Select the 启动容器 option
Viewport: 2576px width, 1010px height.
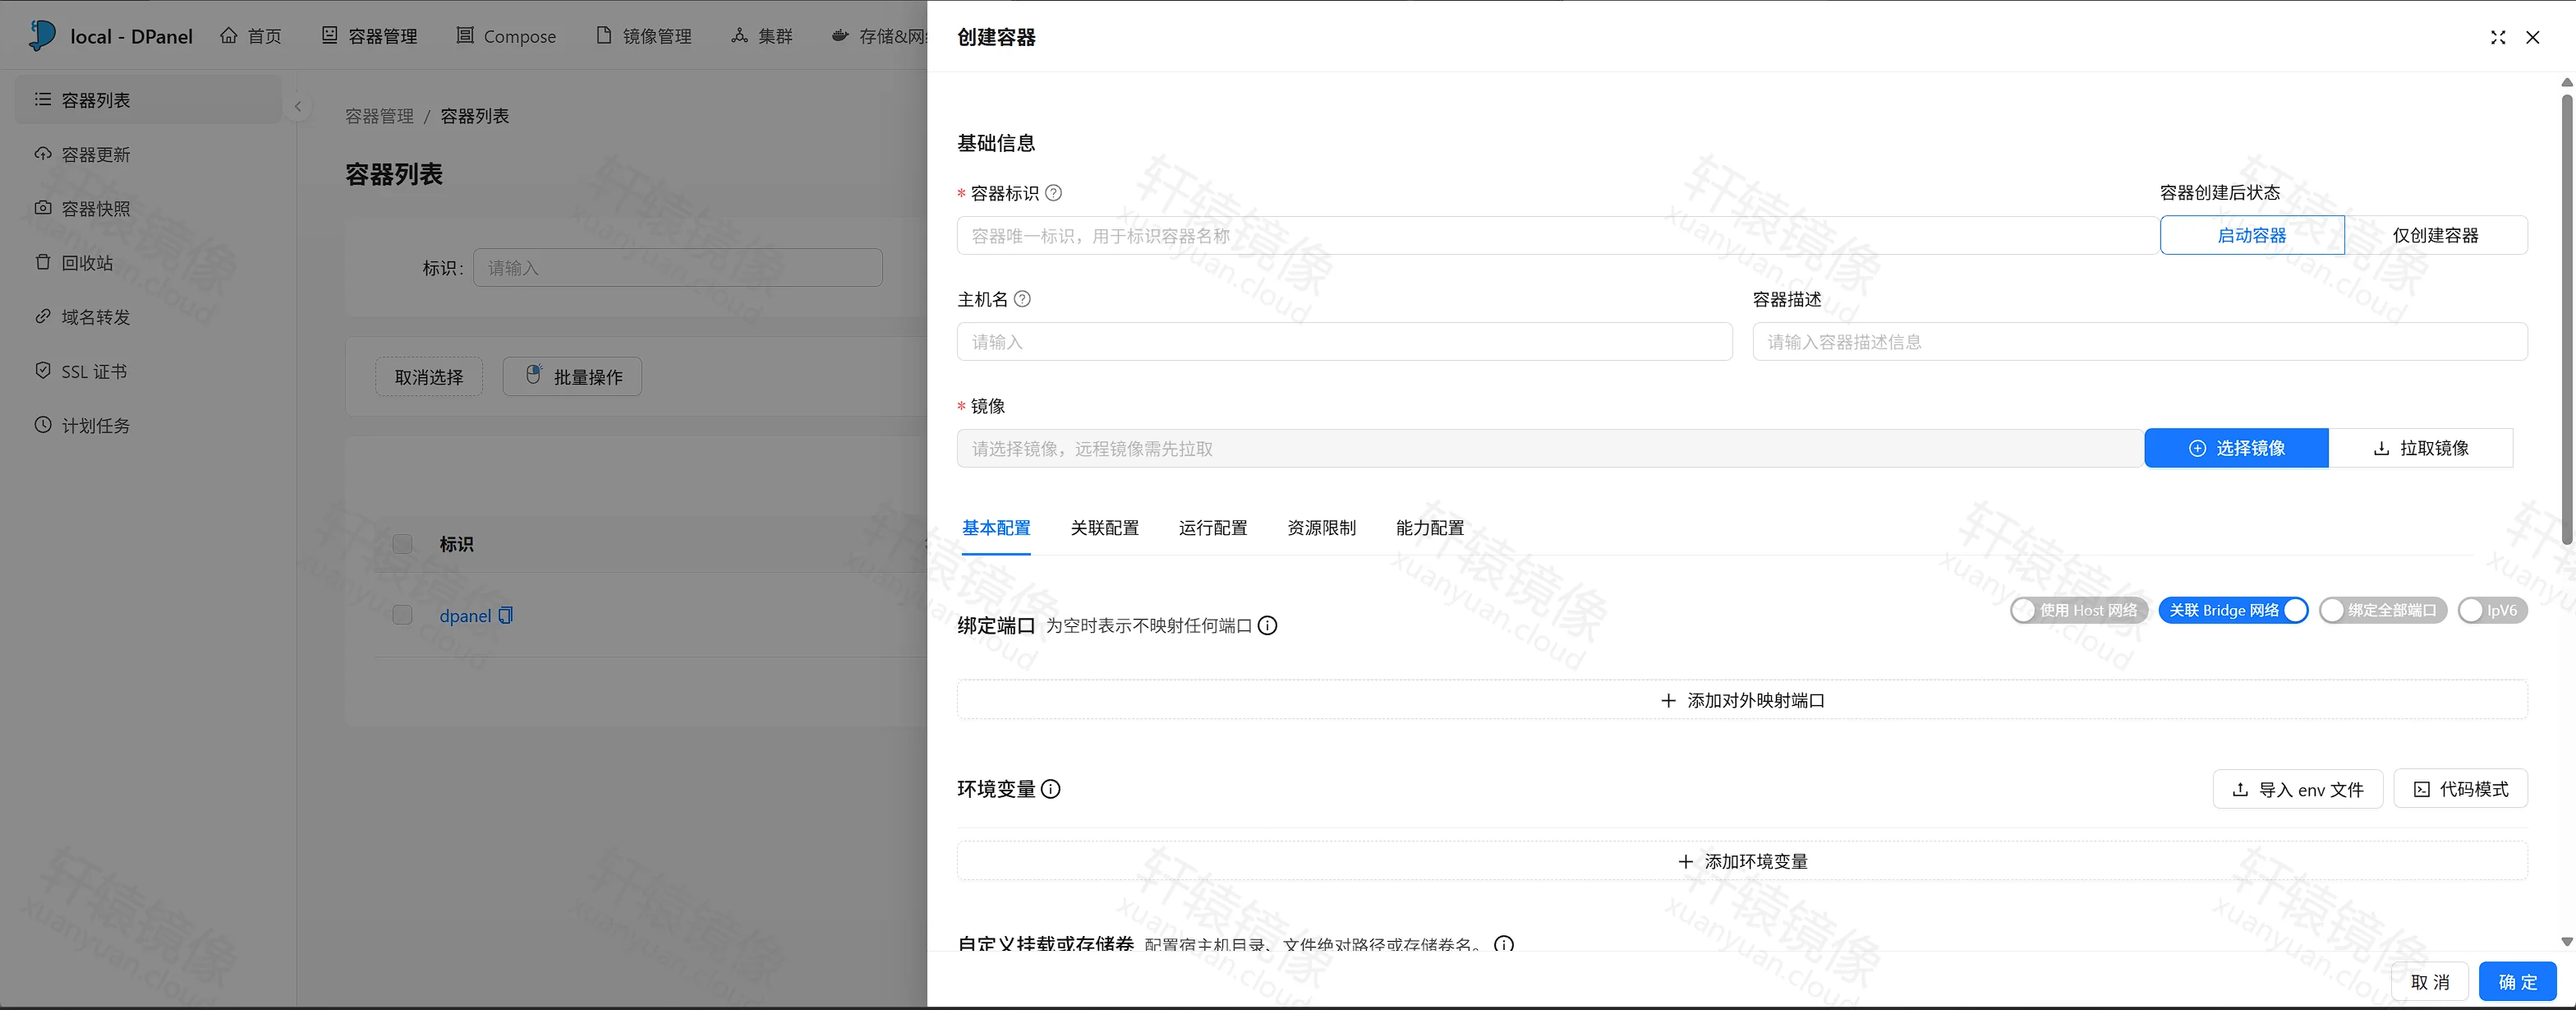pyautogui.click(x=2252, y=235)
